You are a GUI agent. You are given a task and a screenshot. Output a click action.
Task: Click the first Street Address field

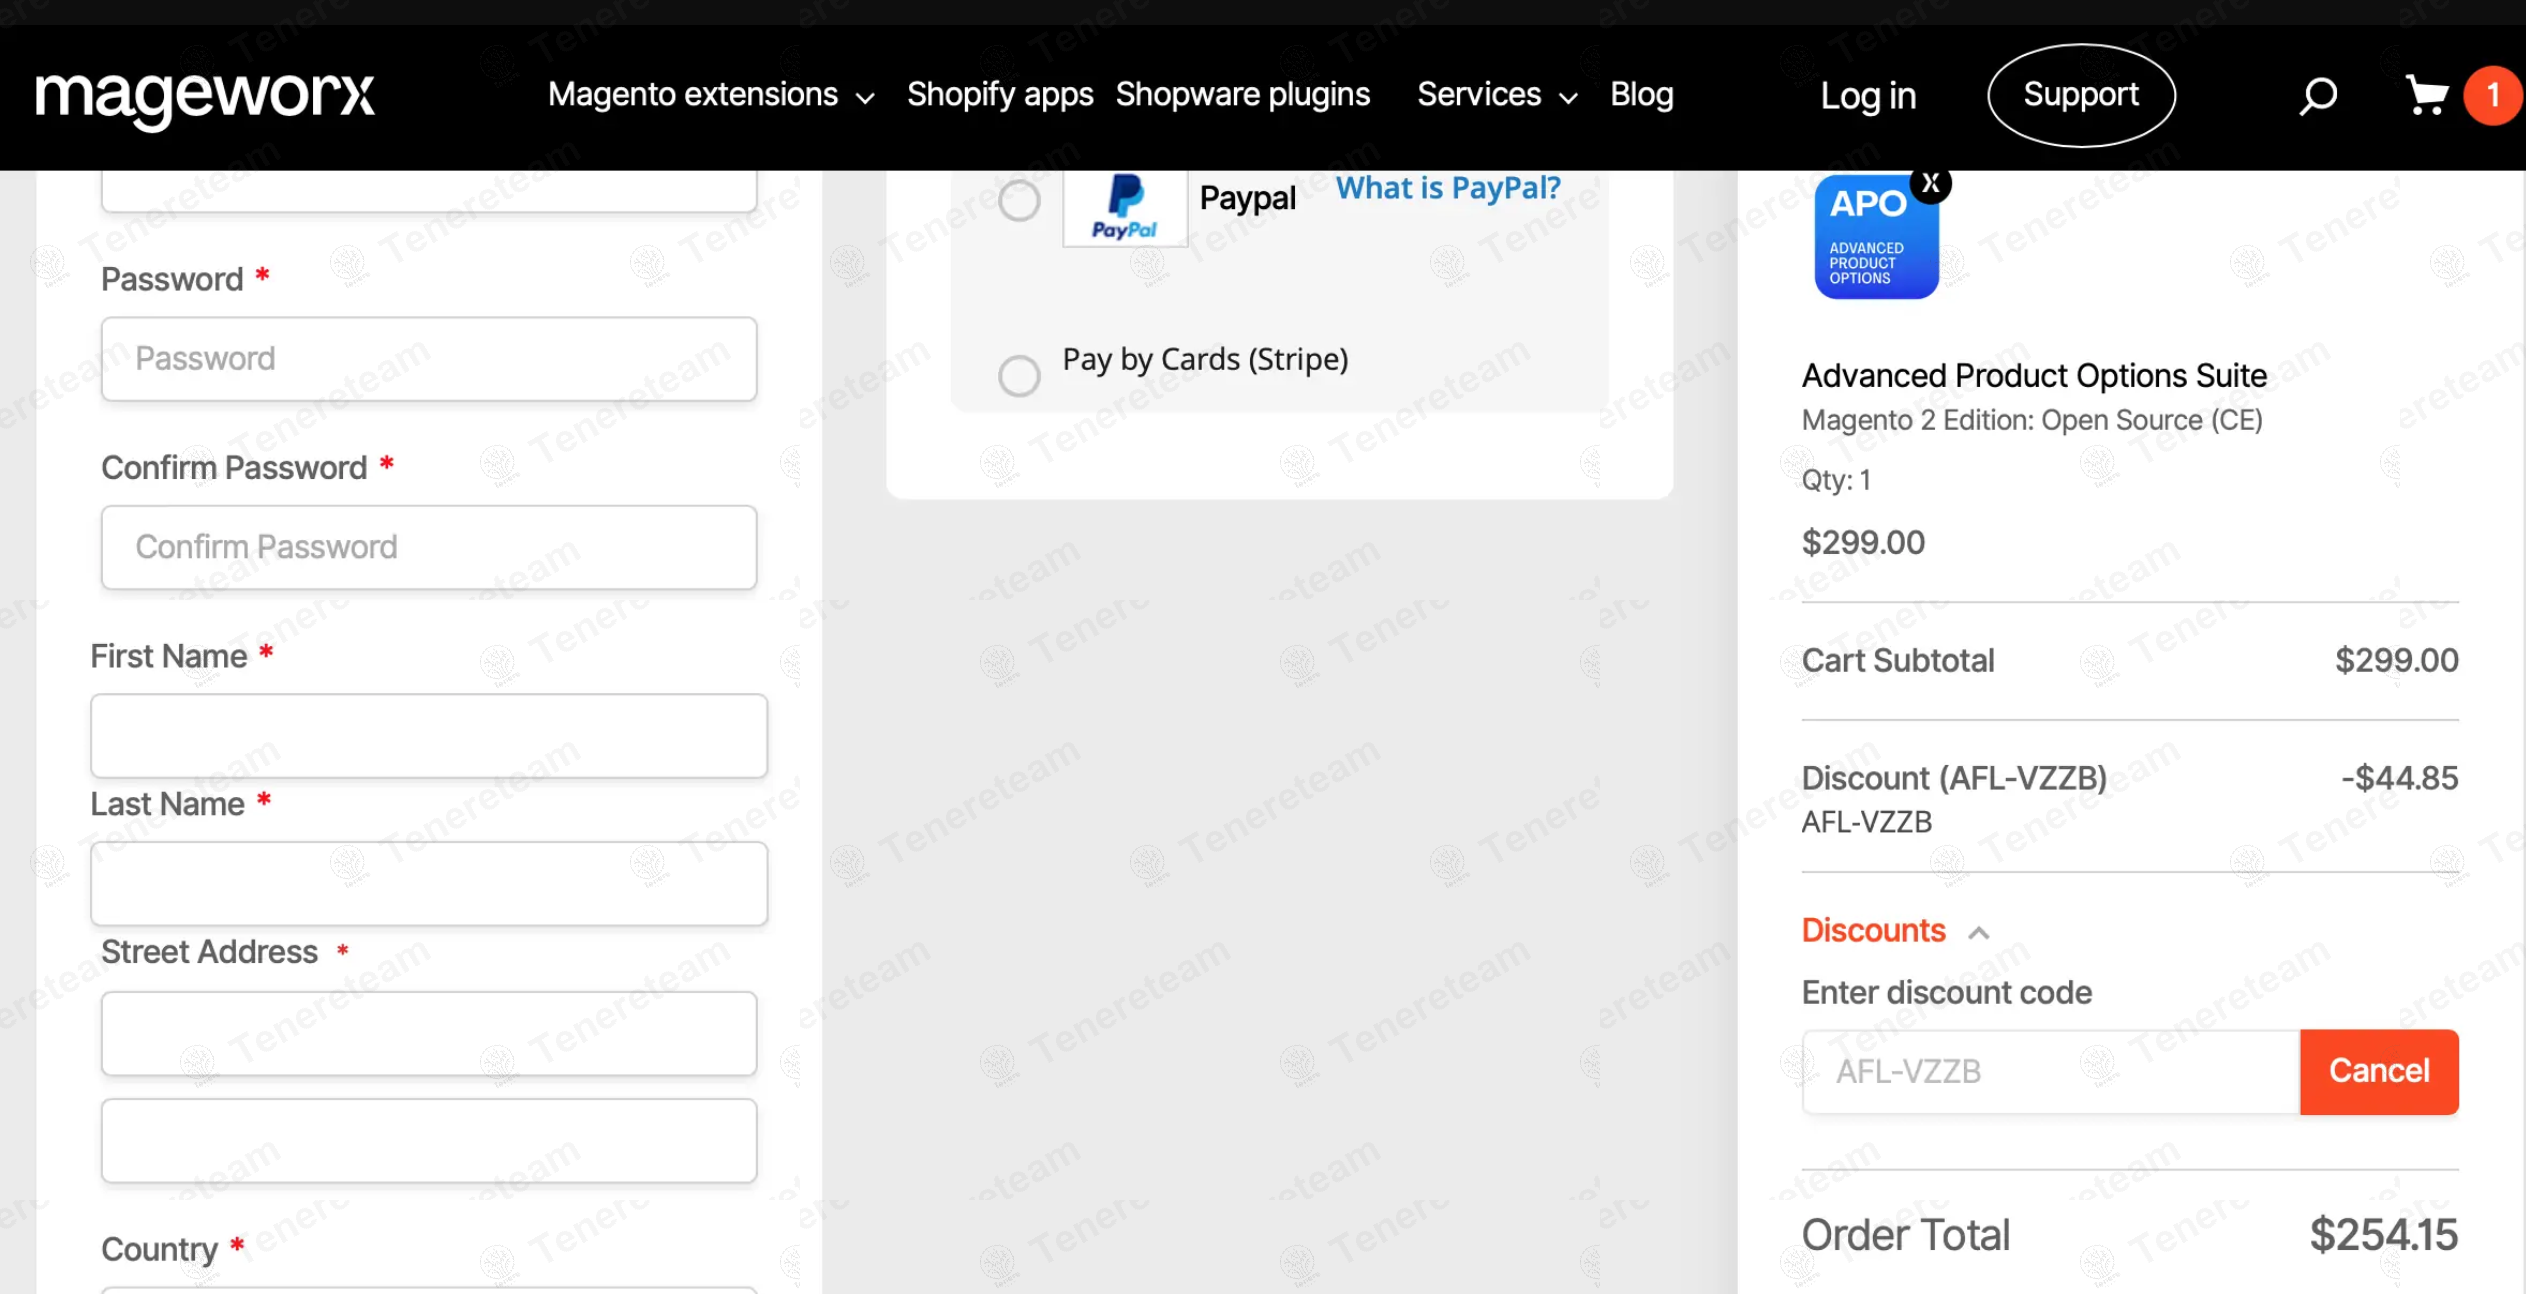429,1033
